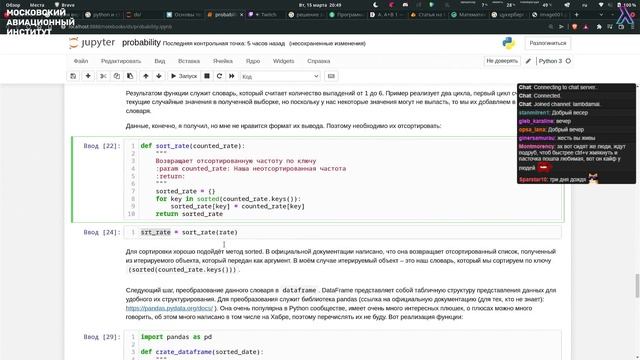The width and height of the screenshot is (640, 360).
Task: Insert a new cell with plus icon
Action: click(88, 76)
